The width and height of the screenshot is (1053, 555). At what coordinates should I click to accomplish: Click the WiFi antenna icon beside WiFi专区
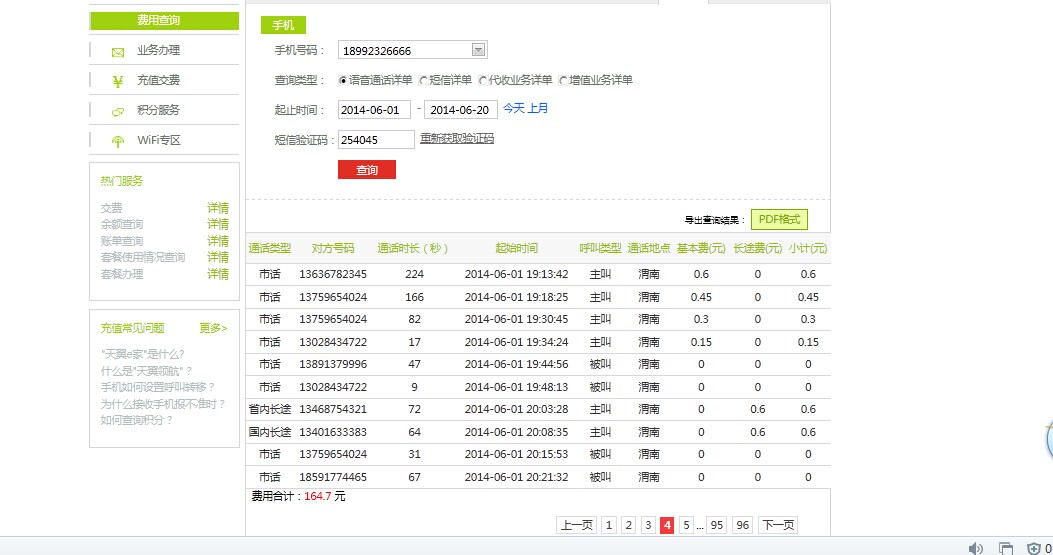[118, 141]
